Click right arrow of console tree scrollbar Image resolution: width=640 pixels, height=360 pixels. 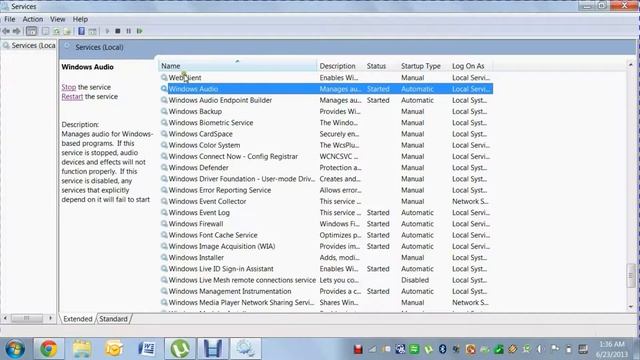click(x=51, y=318)
